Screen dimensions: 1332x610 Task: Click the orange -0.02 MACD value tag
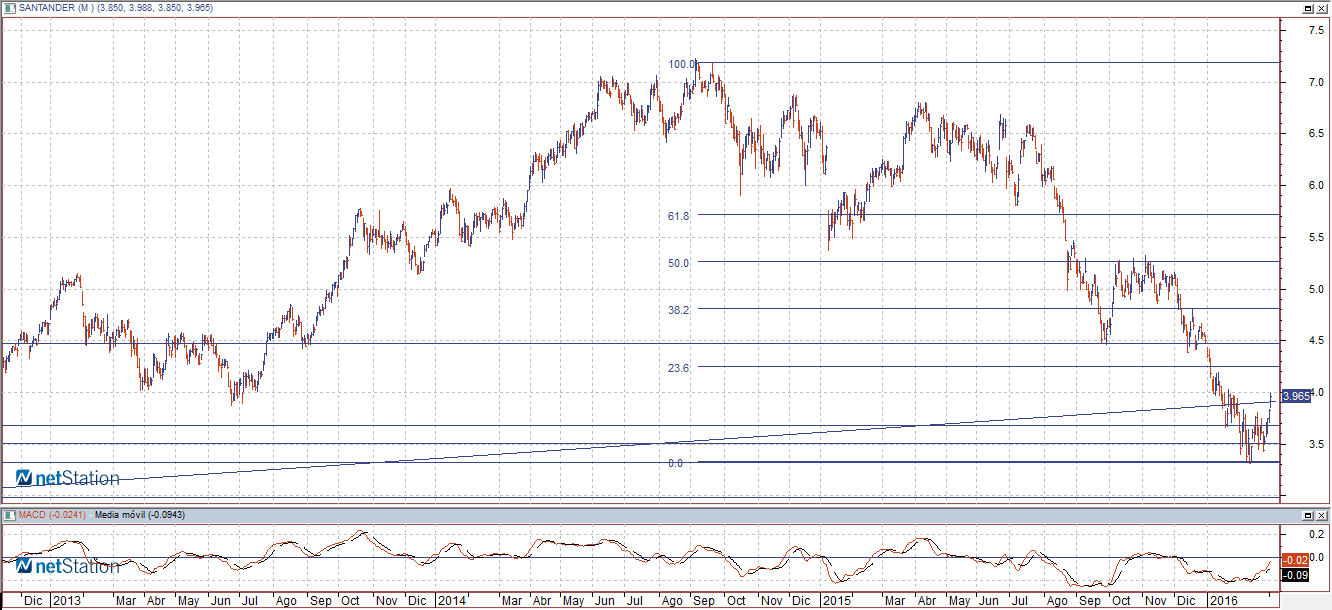1295,560
